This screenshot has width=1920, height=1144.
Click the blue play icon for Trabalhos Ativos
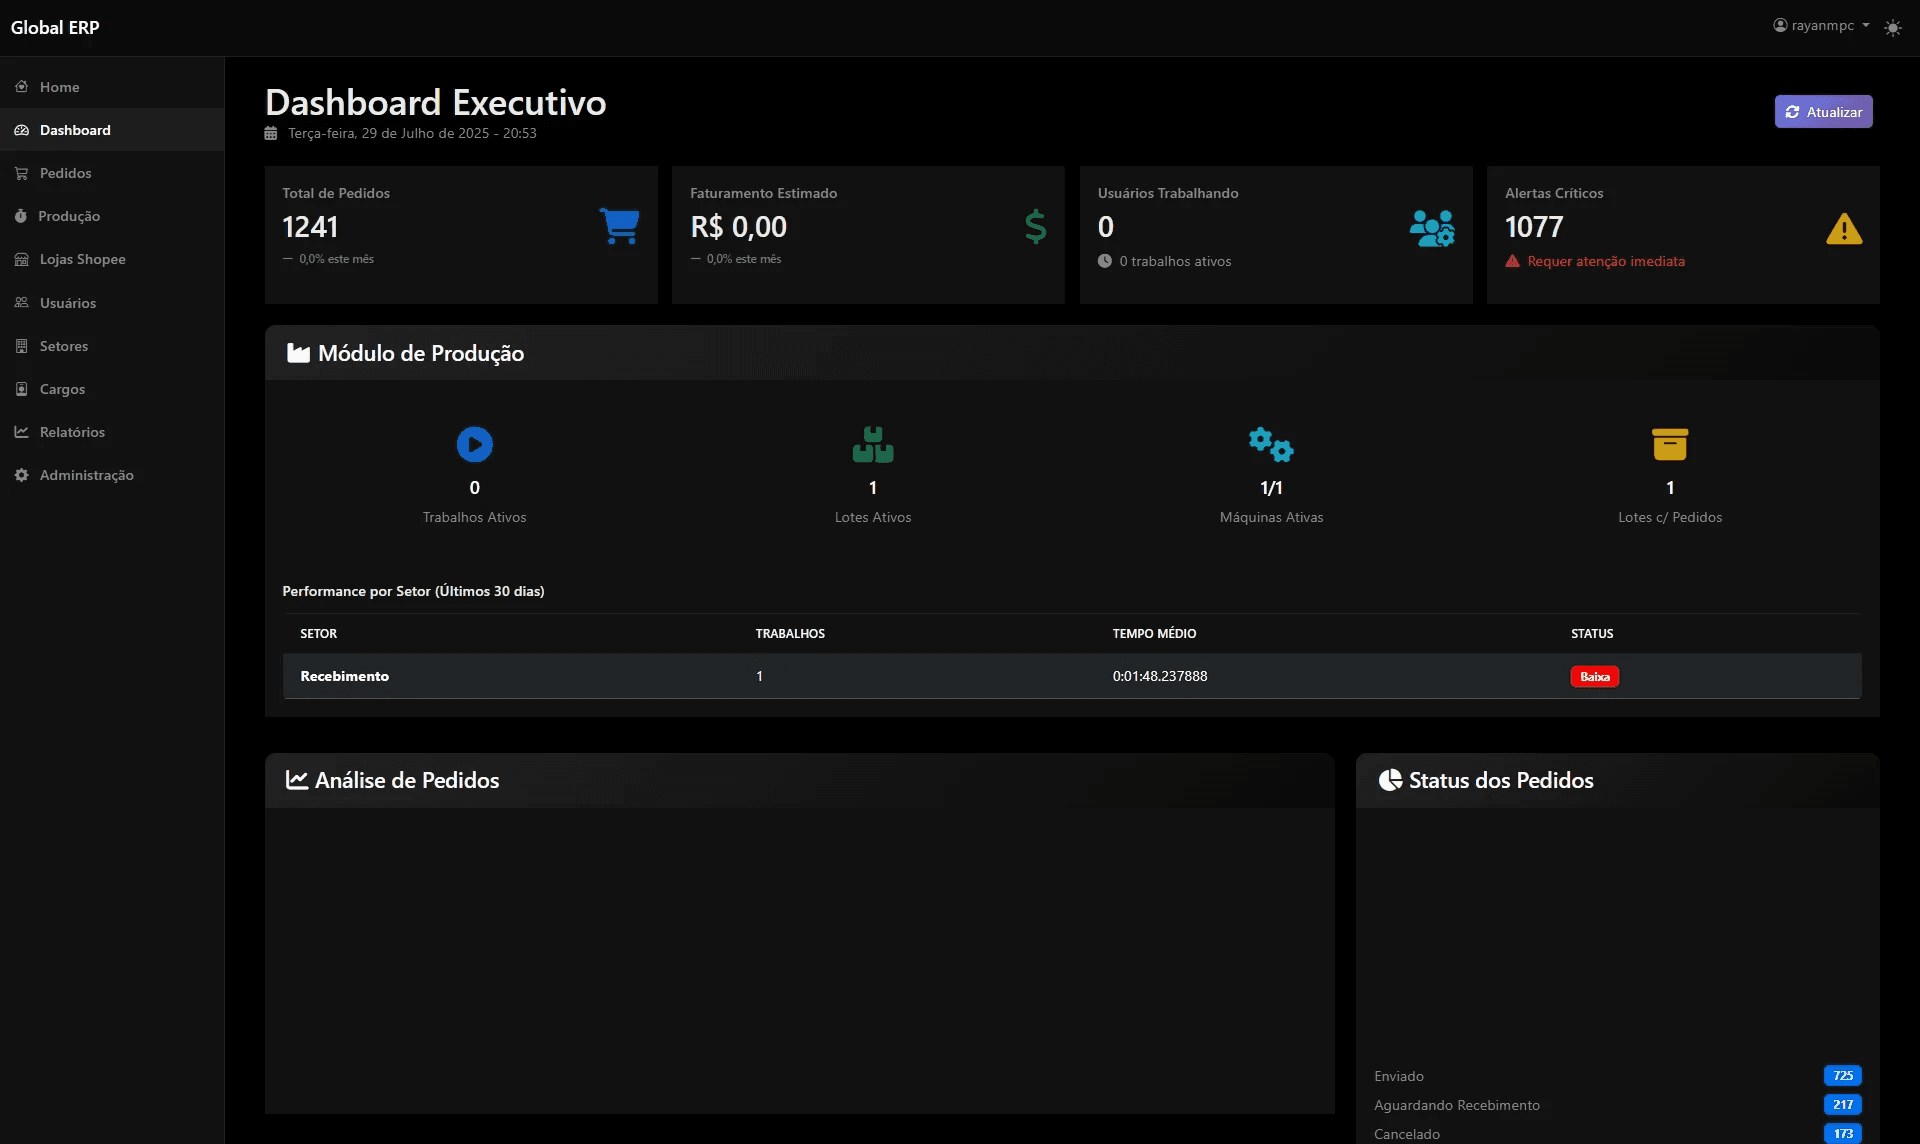tap(474, 444)
